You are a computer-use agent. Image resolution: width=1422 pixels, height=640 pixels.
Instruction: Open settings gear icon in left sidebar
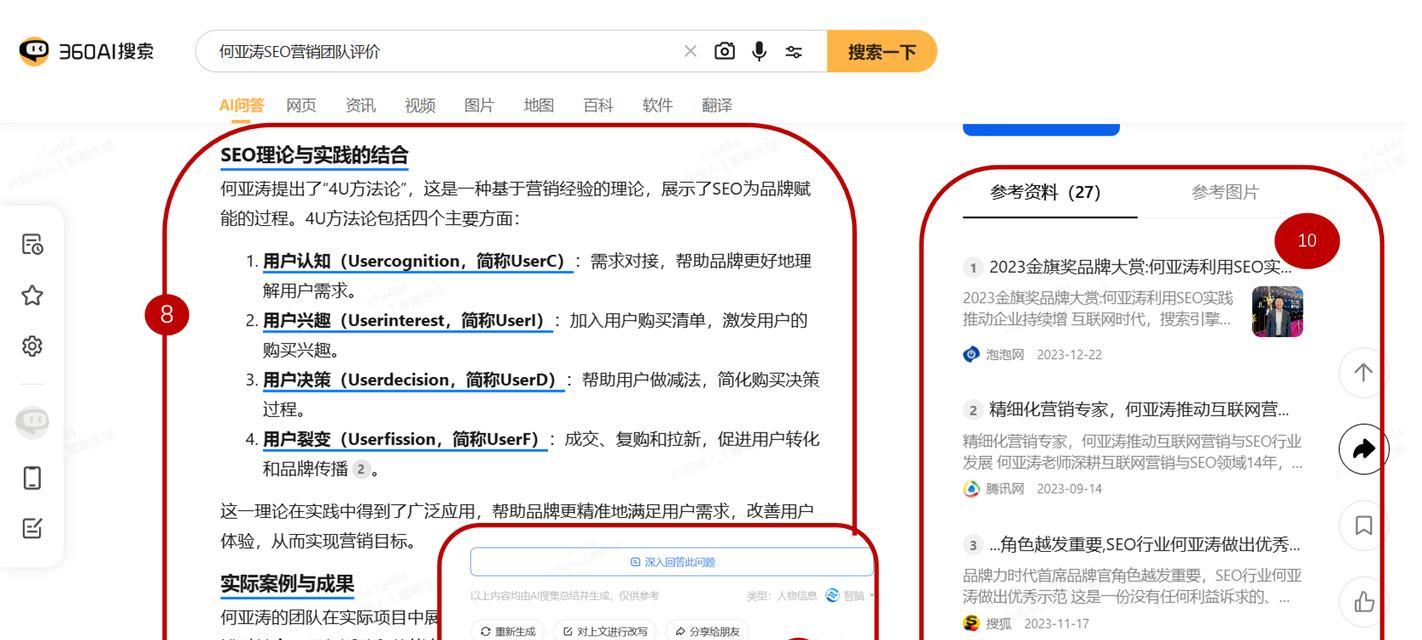[x=32, y=346]
